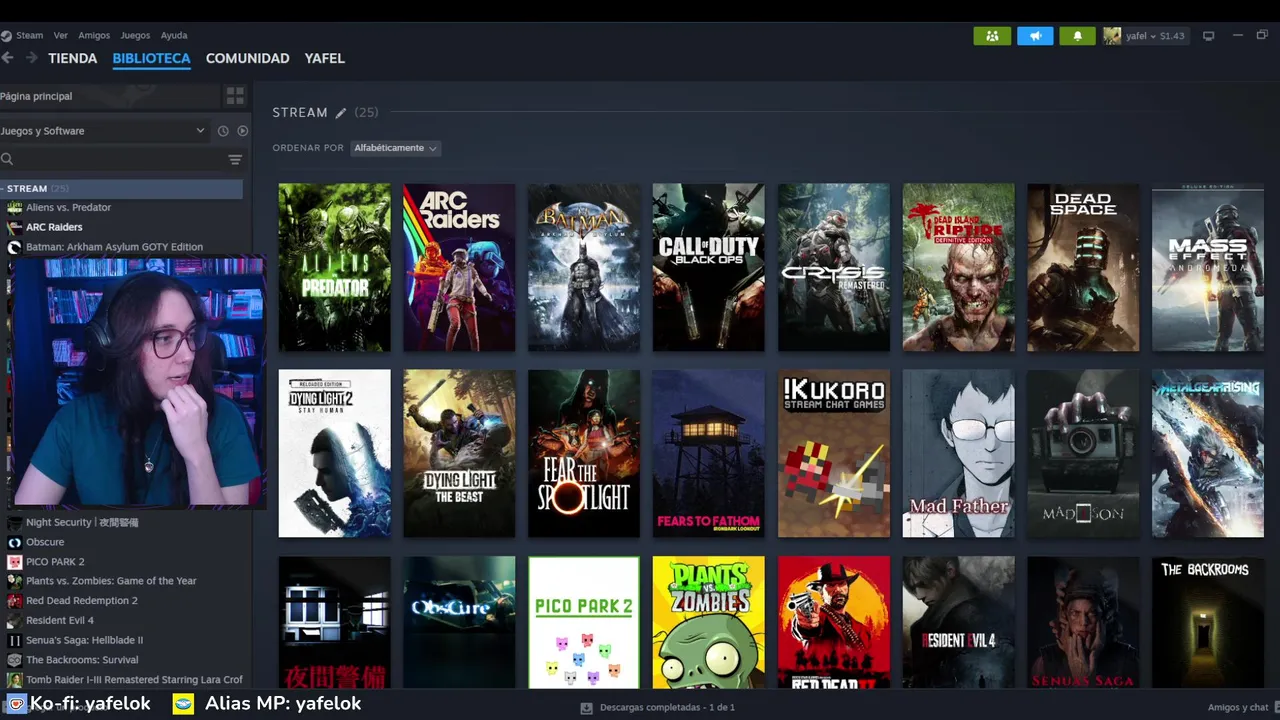The image size is (1280, 720).
Task: Open the green notifications bell
Action: click(1077, 36)
